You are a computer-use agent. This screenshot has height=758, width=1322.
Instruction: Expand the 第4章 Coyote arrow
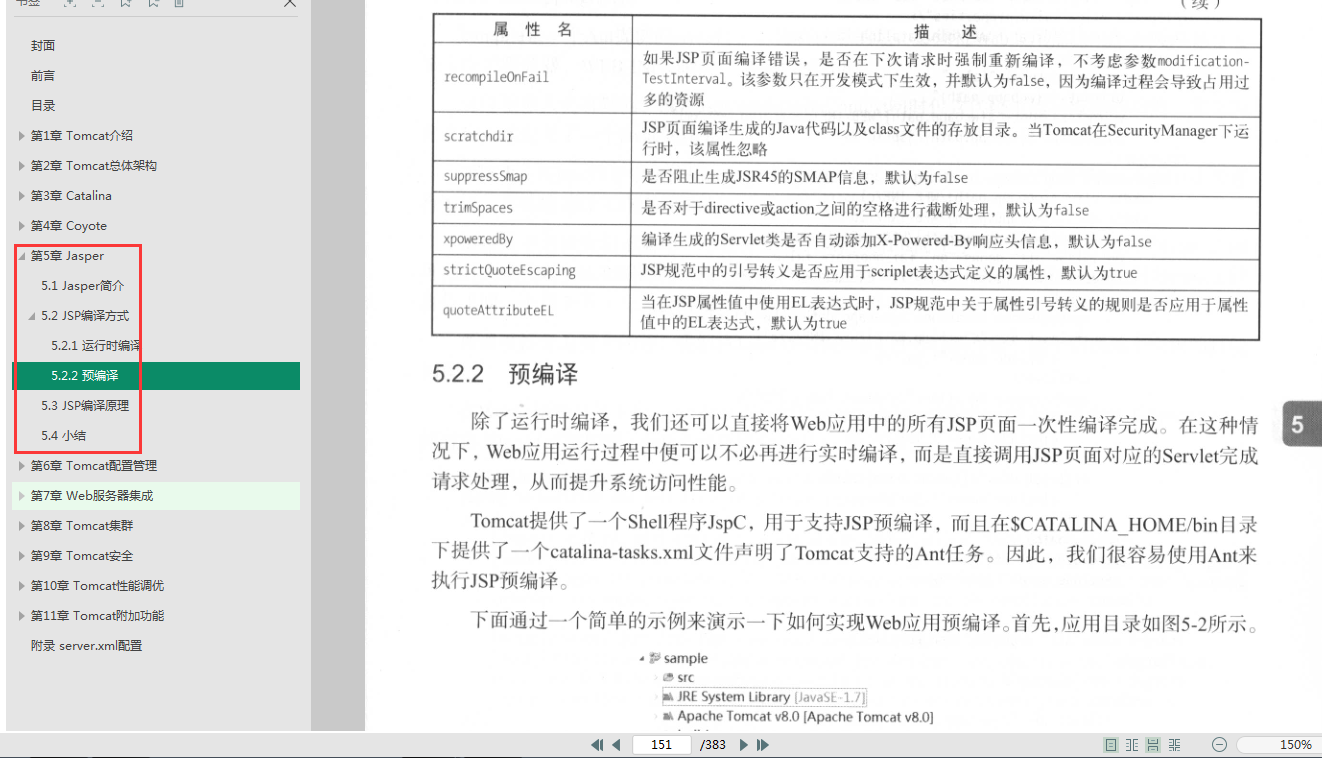coord(22,226)
